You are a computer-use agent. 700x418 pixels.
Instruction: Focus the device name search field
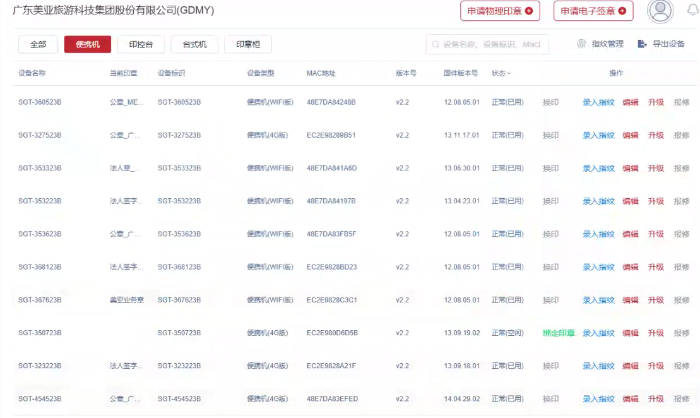coord(492,45)
